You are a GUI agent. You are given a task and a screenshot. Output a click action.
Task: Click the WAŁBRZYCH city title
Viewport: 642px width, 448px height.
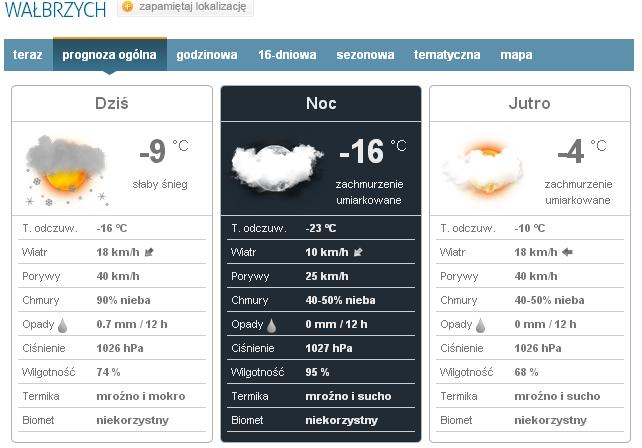55,9
